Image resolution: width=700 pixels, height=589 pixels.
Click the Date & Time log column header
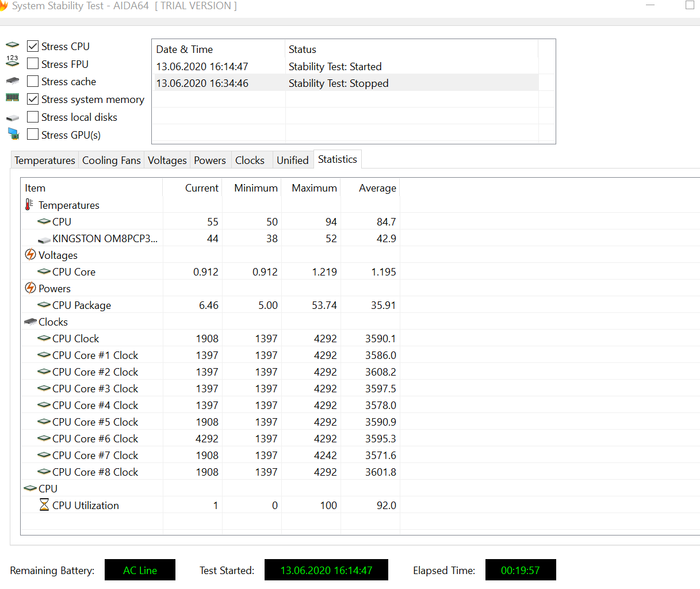pyautogui.click(x=219, y=49)
